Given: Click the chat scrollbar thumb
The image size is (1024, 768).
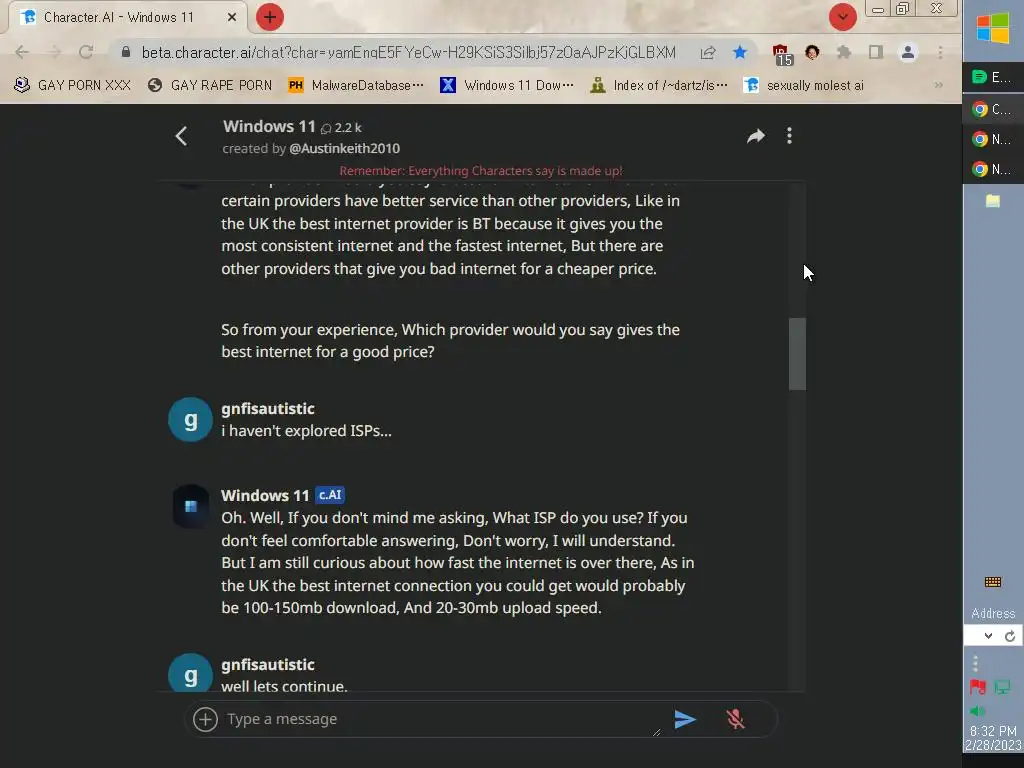Looking at the screenshot, I should pyautogui.click(x=797, y=354).
